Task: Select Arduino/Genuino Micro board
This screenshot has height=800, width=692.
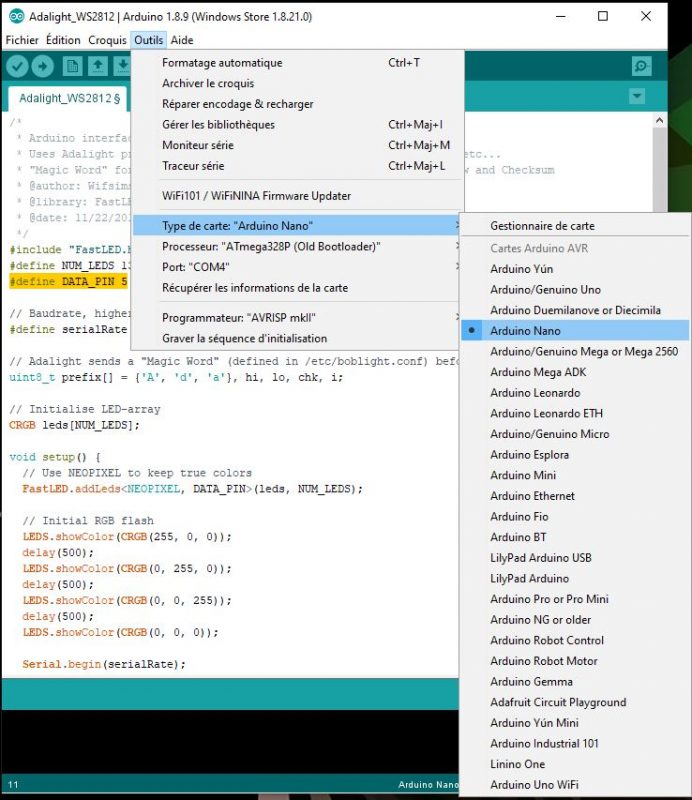Action: point(575,434)
